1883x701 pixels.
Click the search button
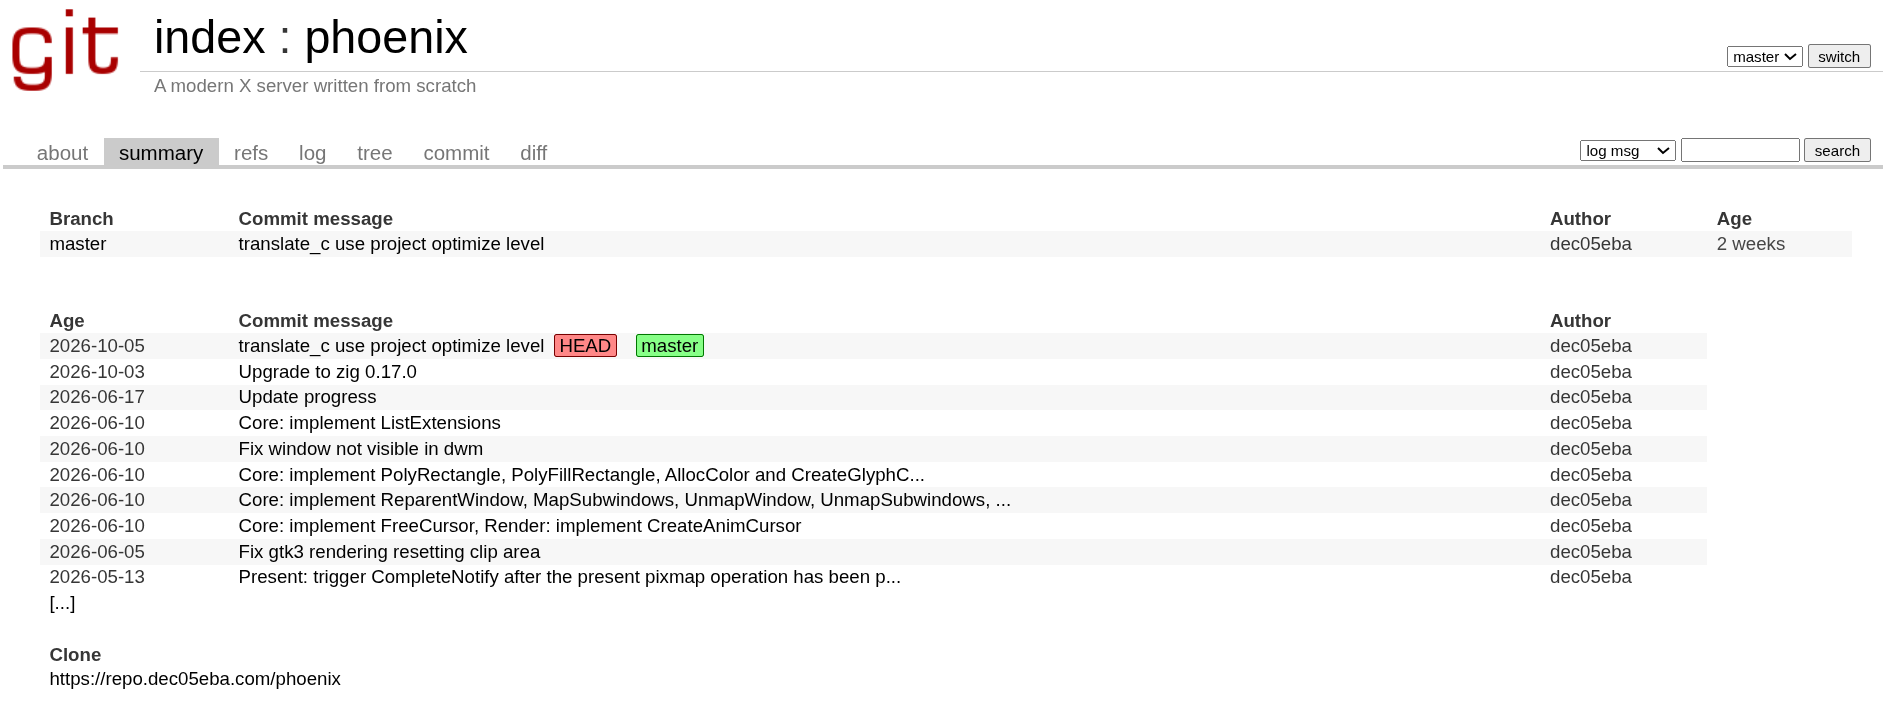(x=1837, y=150)
